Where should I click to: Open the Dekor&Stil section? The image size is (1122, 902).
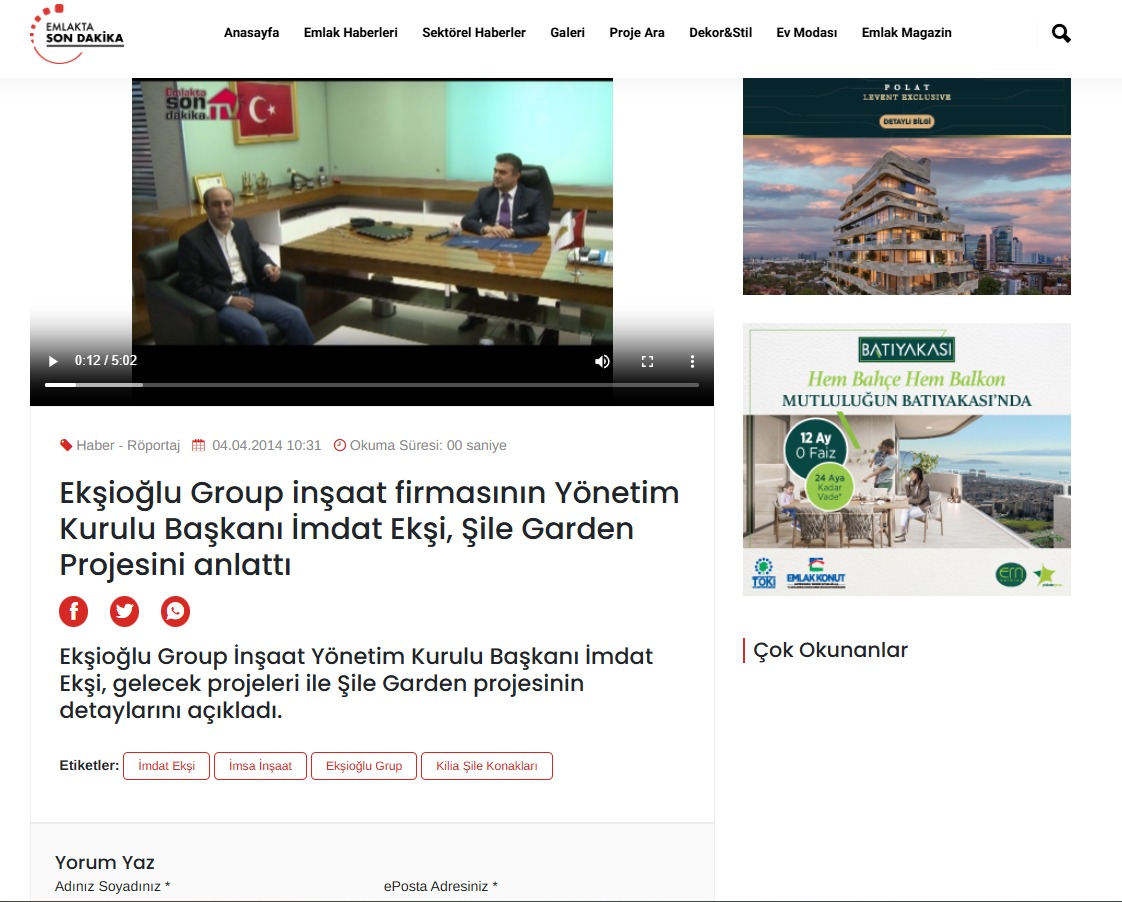(x=720, y=32)
